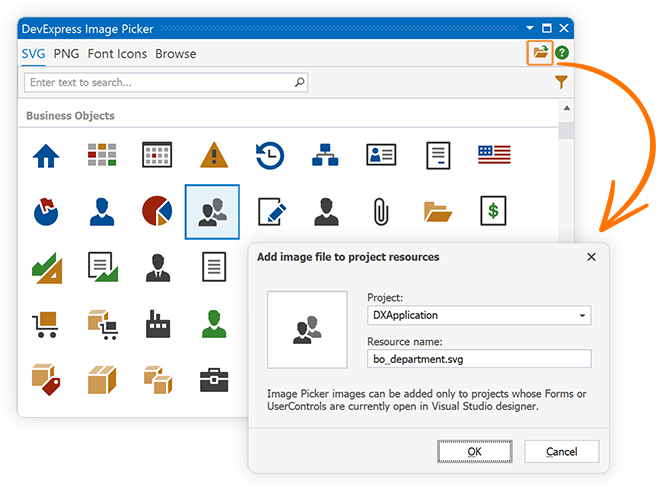Pick the green checkmark with ruler icon
This screenshot has height=490, width=656.
pyautogui.click(x=47, y=268)
